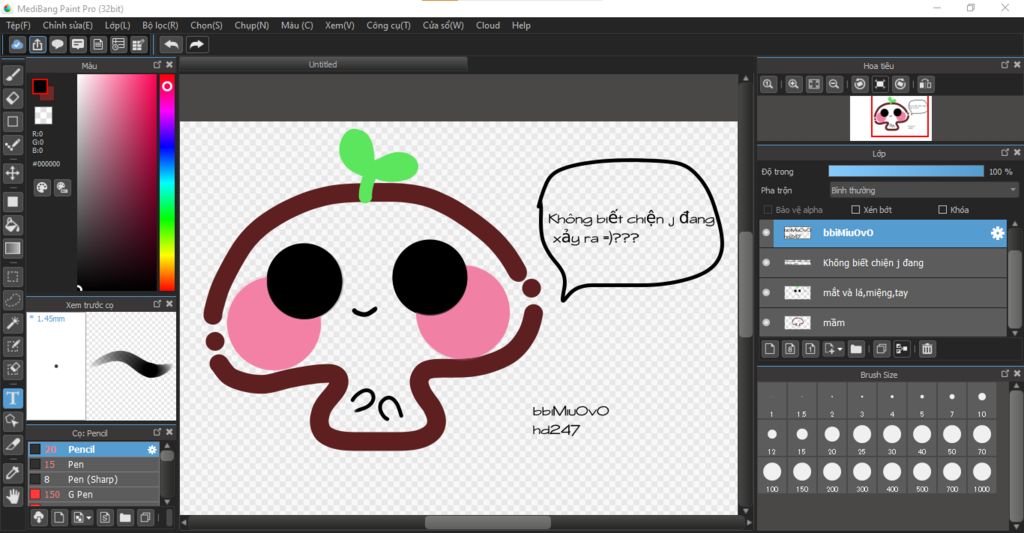Add a layer folder
The height and width of the screenshot is (533, 1024).
coord(856,349)
